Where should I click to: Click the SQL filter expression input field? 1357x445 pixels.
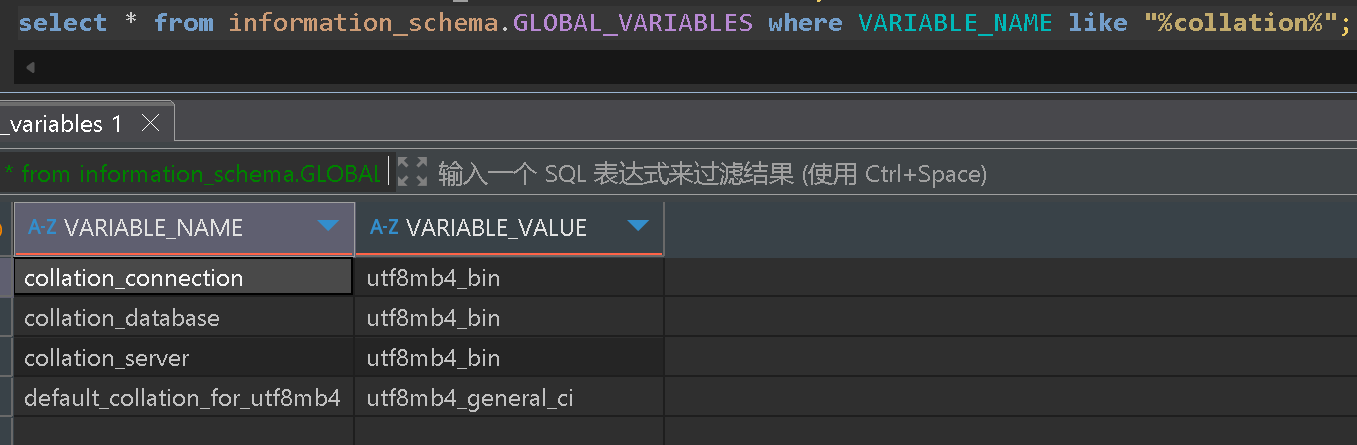coord(712,174)
